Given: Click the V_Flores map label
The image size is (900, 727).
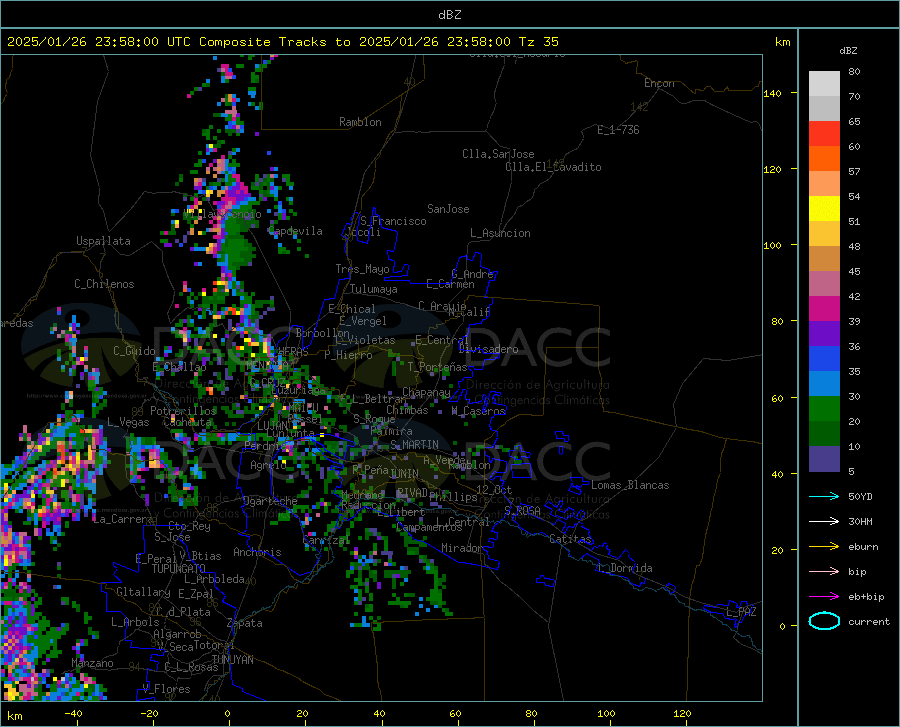Looking at the screenshot, I should [x=166, y=689].
